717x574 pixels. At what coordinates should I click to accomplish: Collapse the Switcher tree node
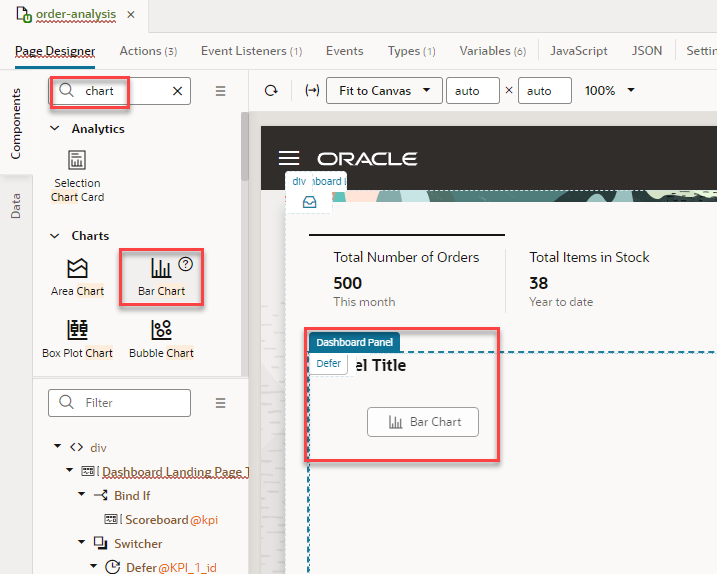(x=81, y=542)
